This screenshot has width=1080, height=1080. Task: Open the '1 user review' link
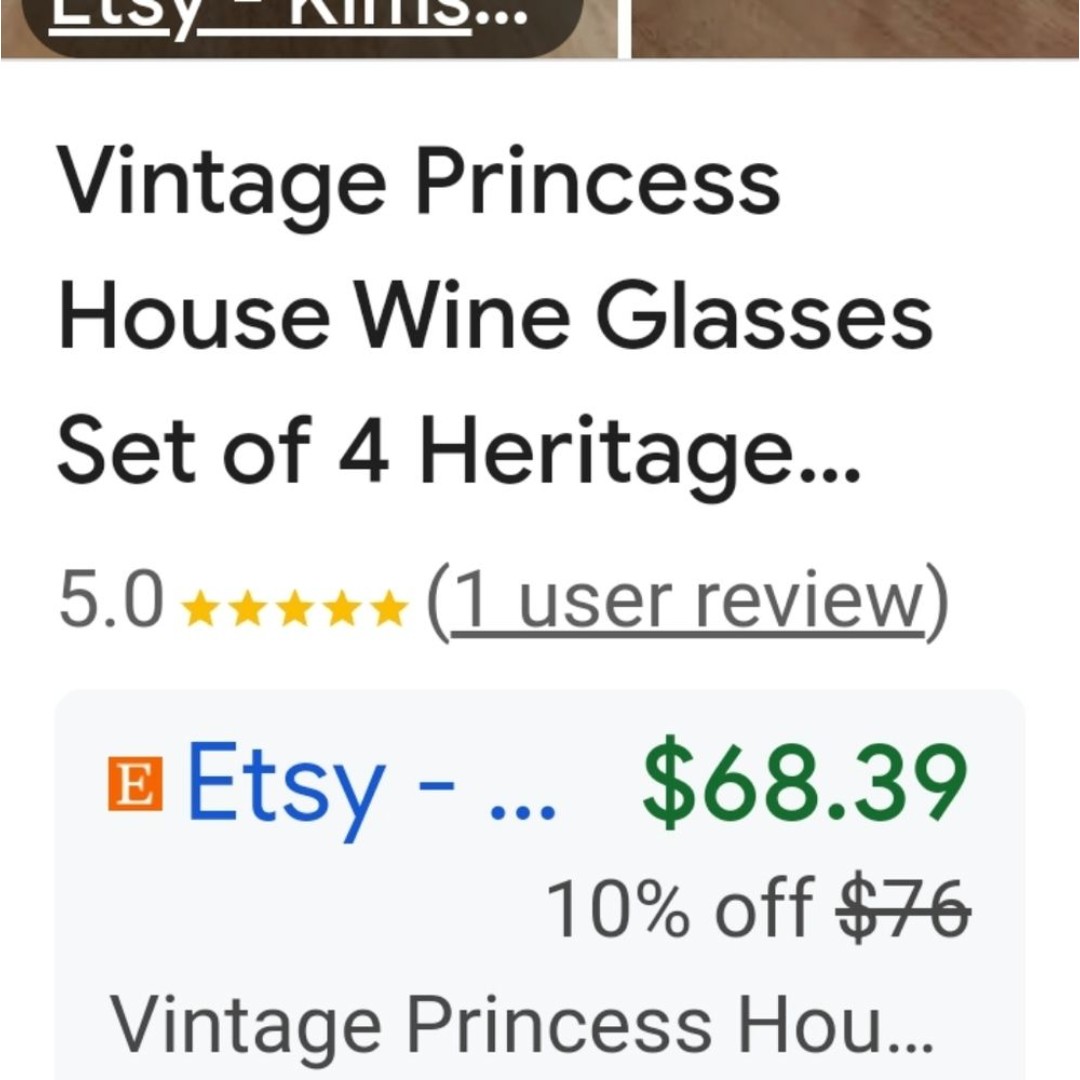pos(687,603)
